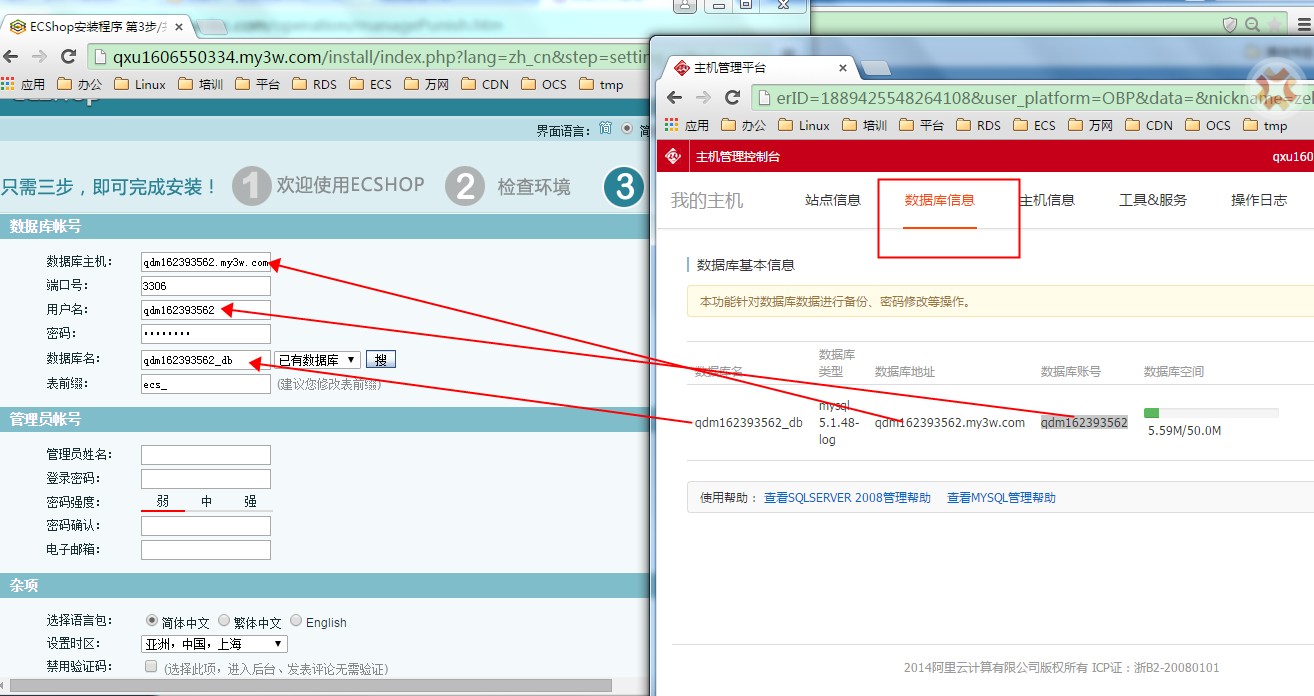Close the 主机管理平台 browser tab
Screen dimensions: 1314x696
(842, 68)
